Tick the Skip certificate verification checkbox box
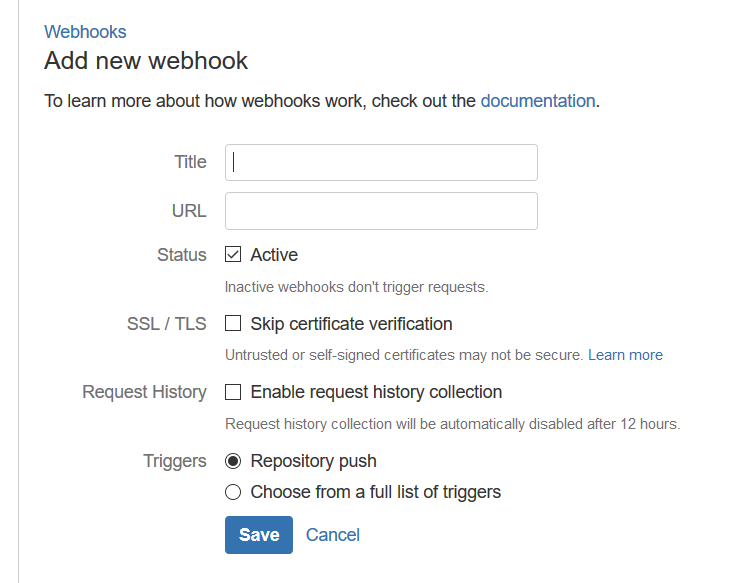This screenshot has width=742, height=583. (x=233, y=324)
